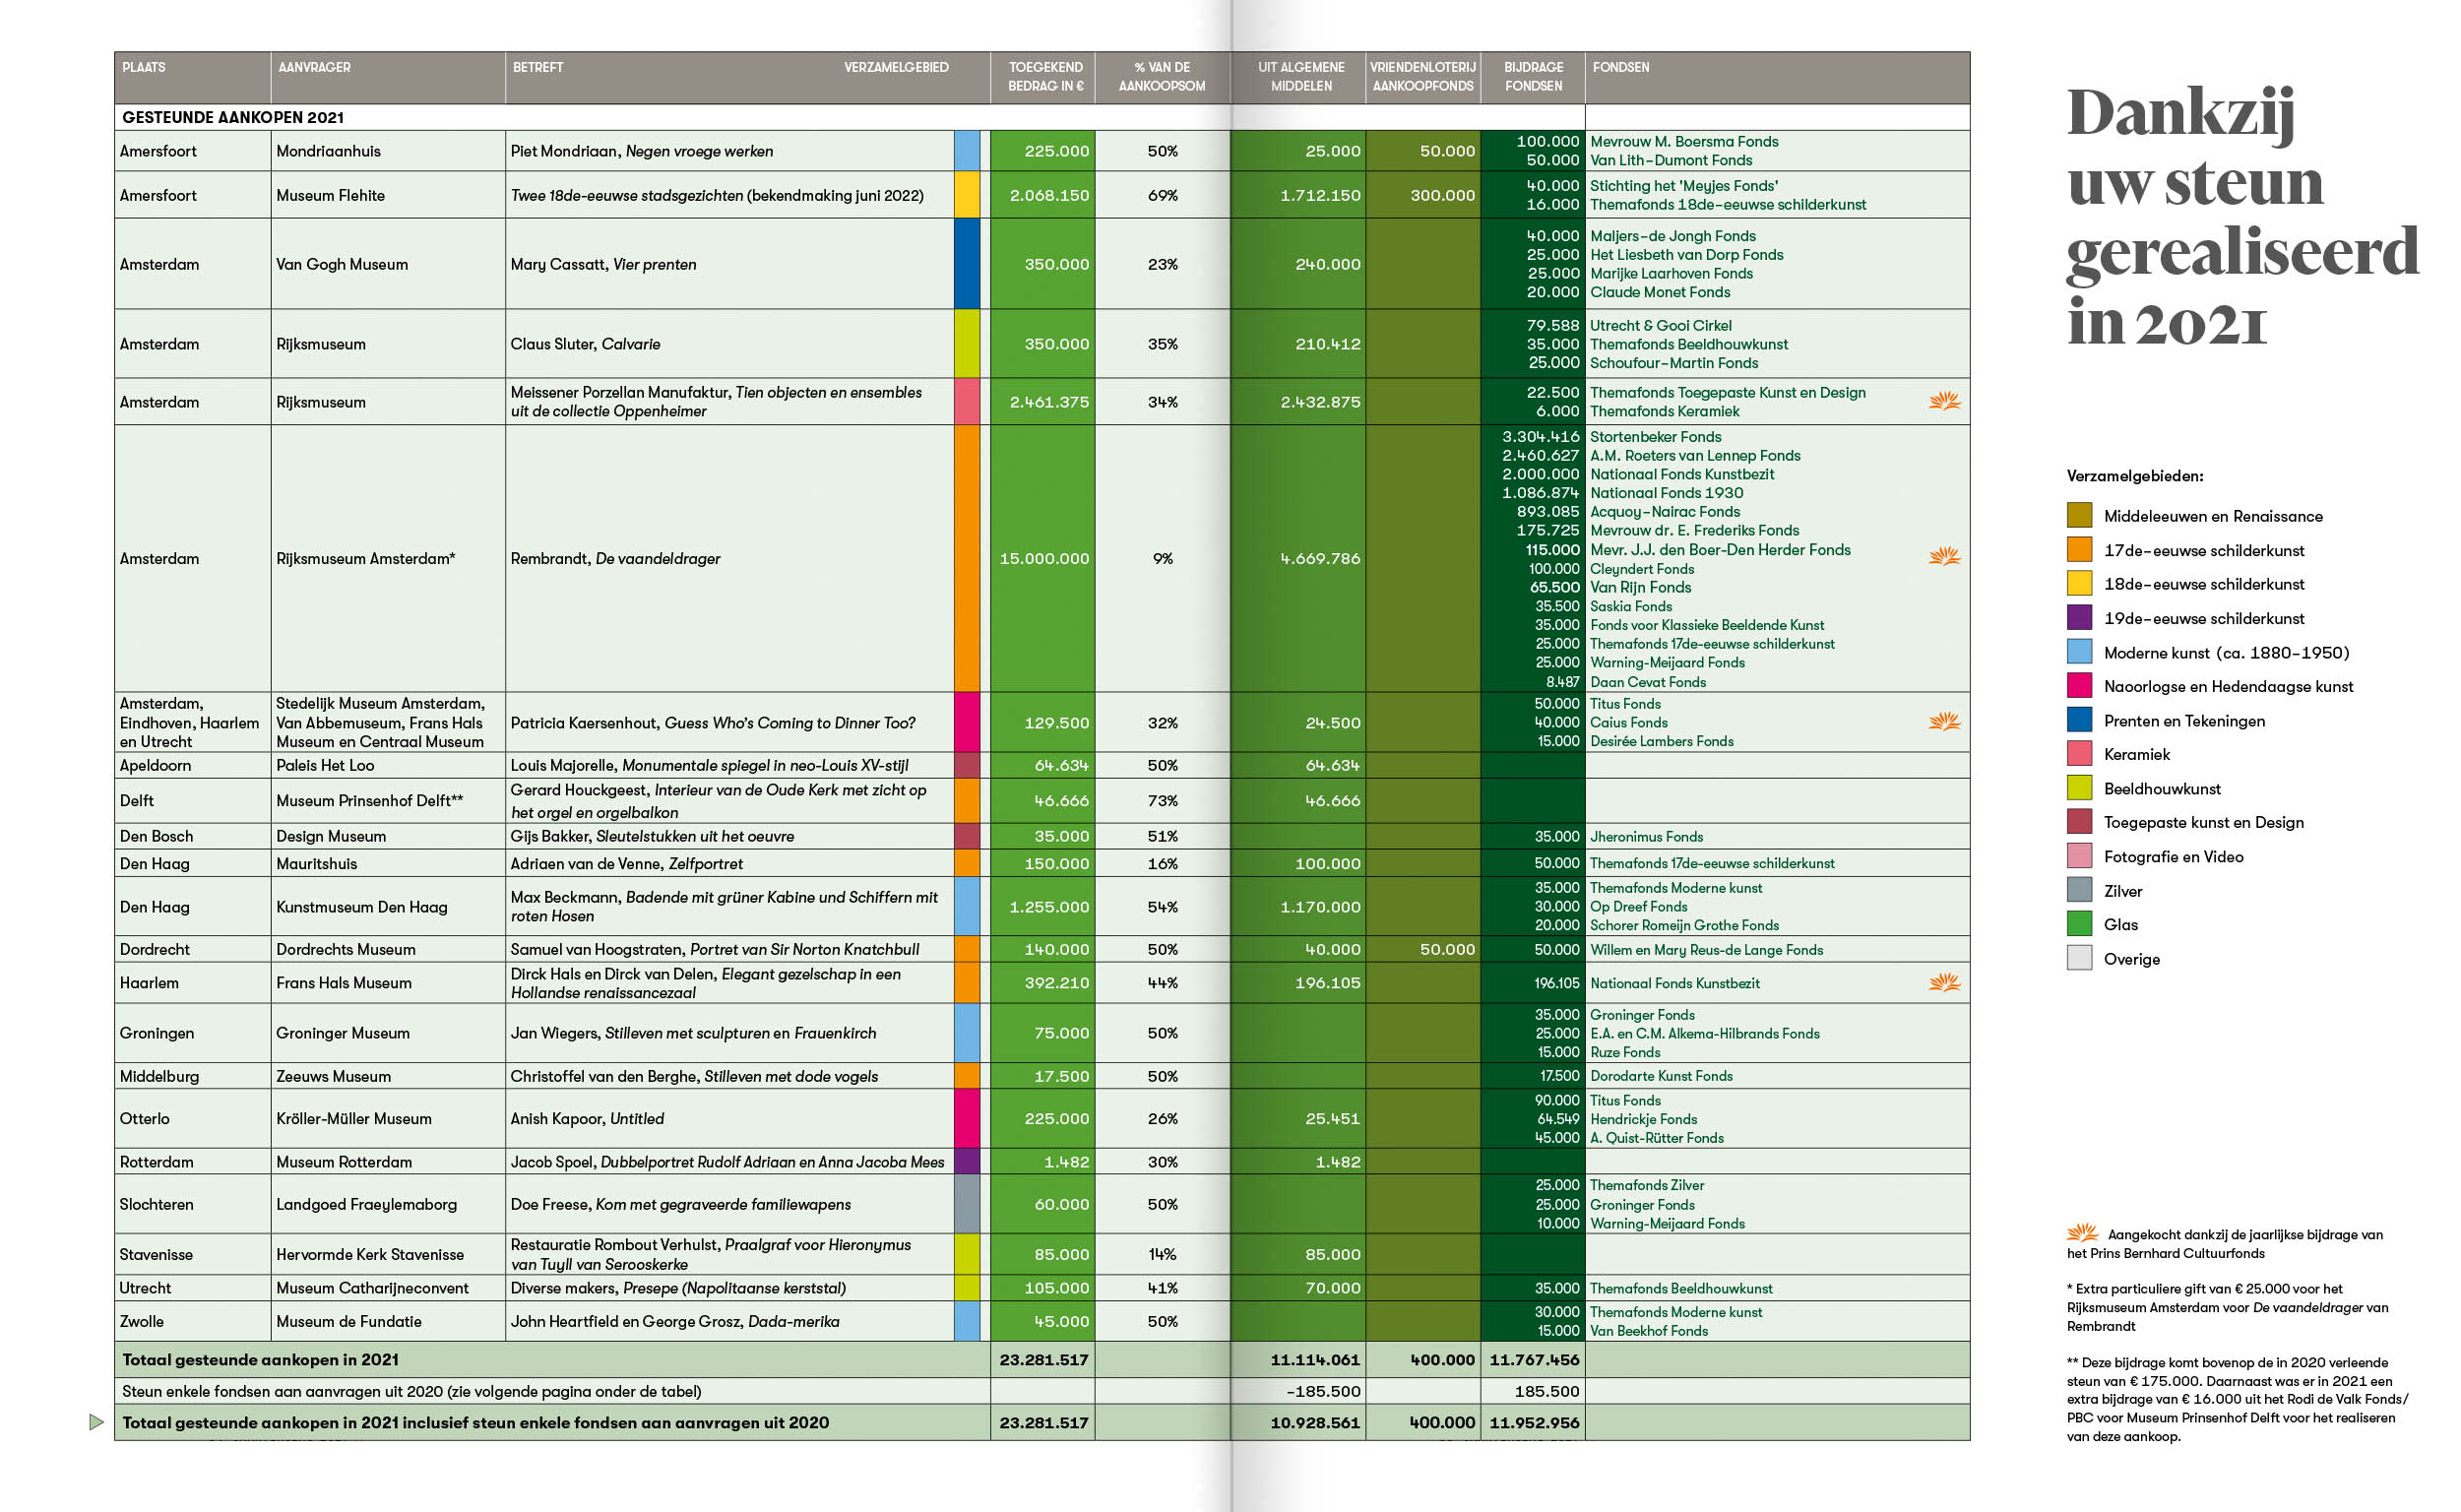The image size is (2461, 1512).
Task: Click the Nationaal Fonds 1930 entry
Action: tap(1666, 492)
